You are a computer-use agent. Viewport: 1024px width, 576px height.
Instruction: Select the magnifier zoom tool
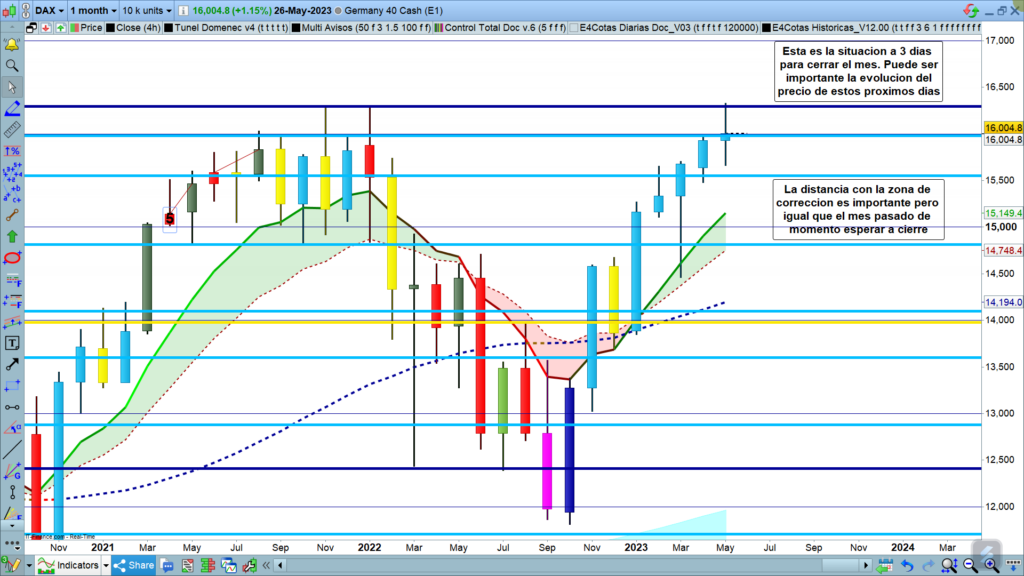(12, 66)
